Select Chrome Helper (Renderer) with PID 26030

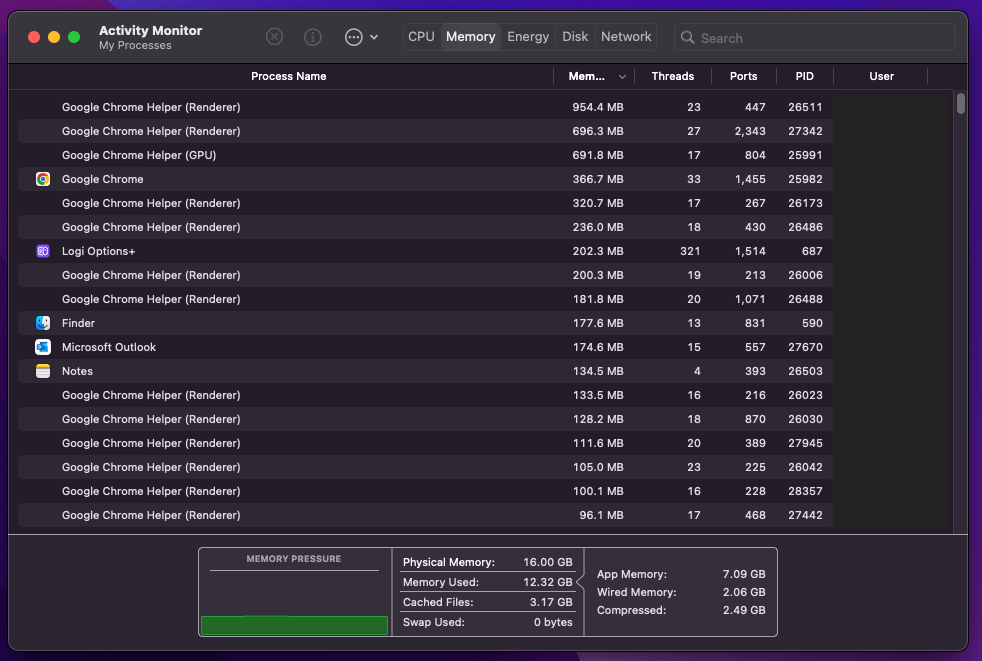[x=426, y=419]
